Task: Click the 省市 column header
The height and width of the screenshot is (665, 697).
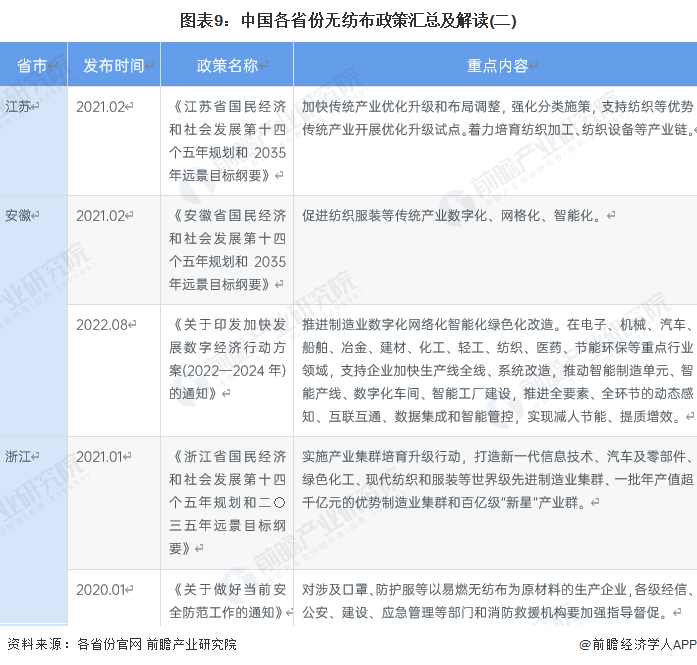Action: (33, 65)
